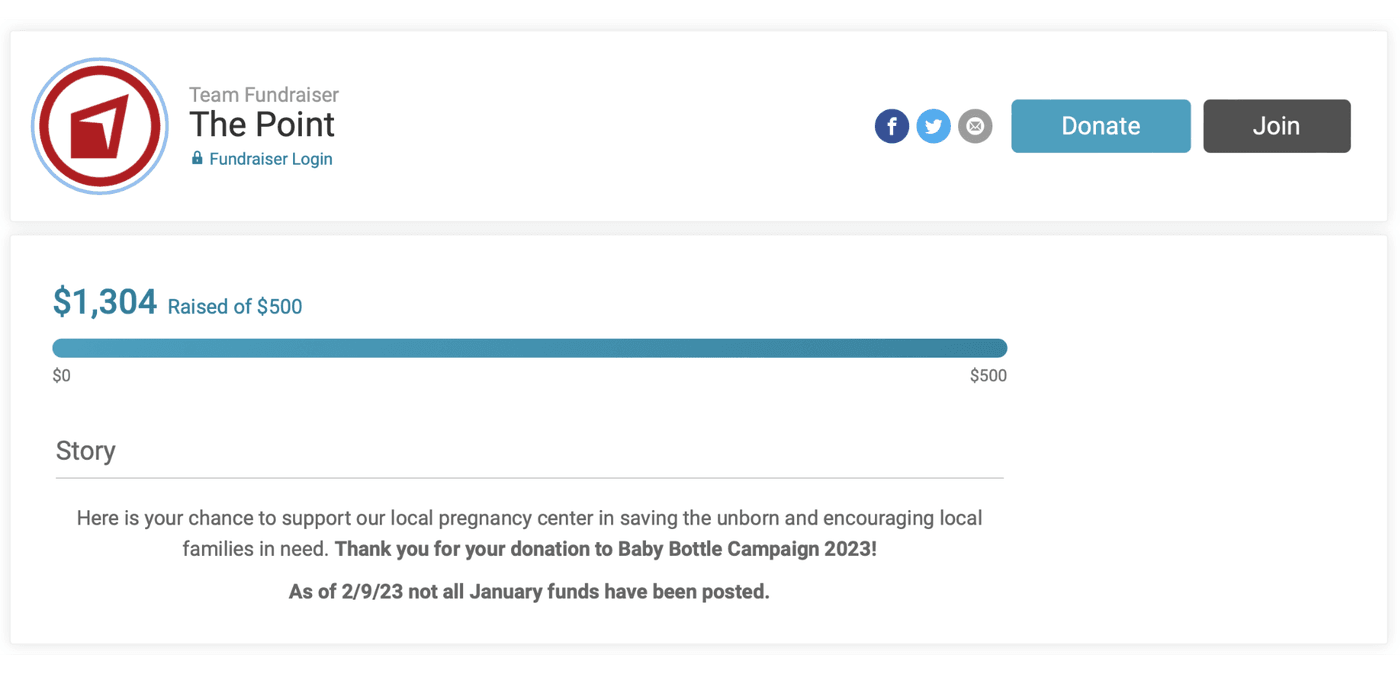The height and width of the screenshot is (674, 1400).
Task: Click the divider line under Story
Action: point(529,478)
